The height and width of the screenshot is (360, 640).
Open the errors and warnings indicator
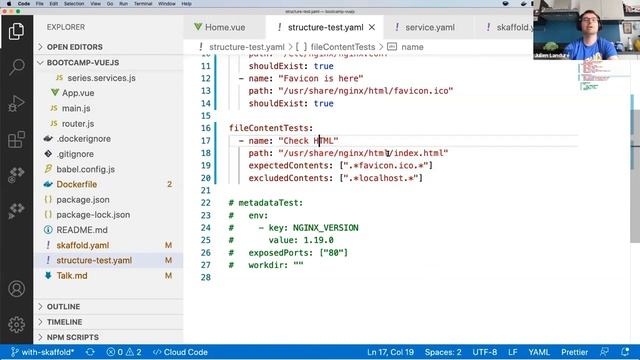tap(124, 352)
